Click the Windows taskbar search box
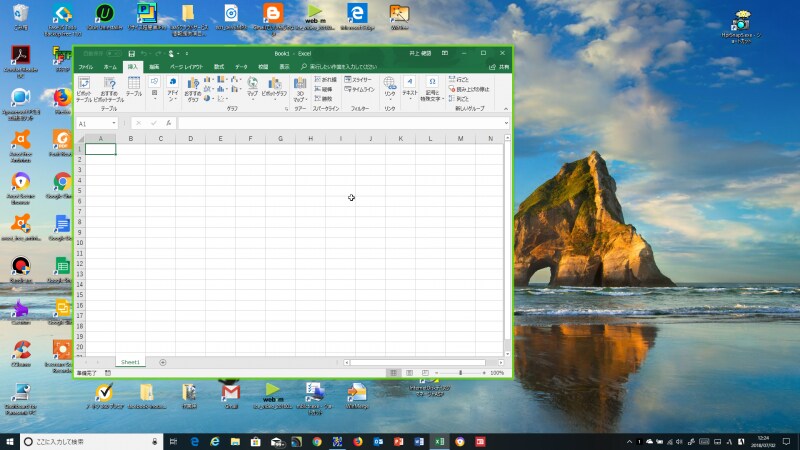Screen dimensions: 800x450 (90, 441)
